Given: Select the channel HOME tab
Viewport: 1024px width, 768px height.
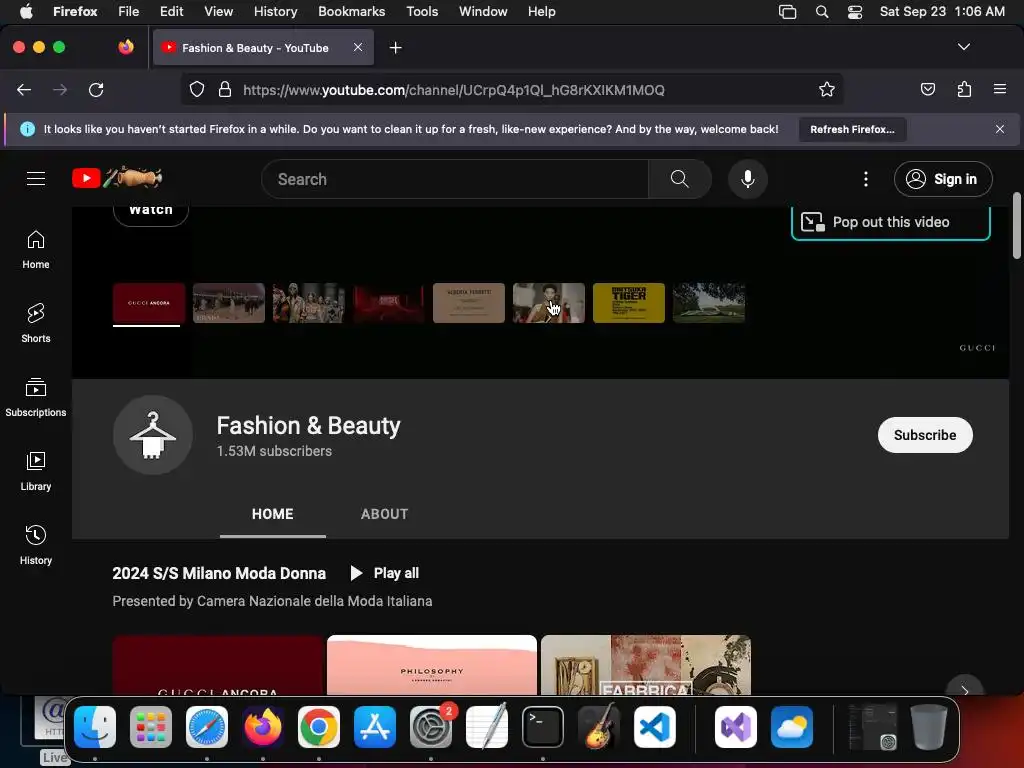Looking at the screenshot, I should tap(272, 514).
